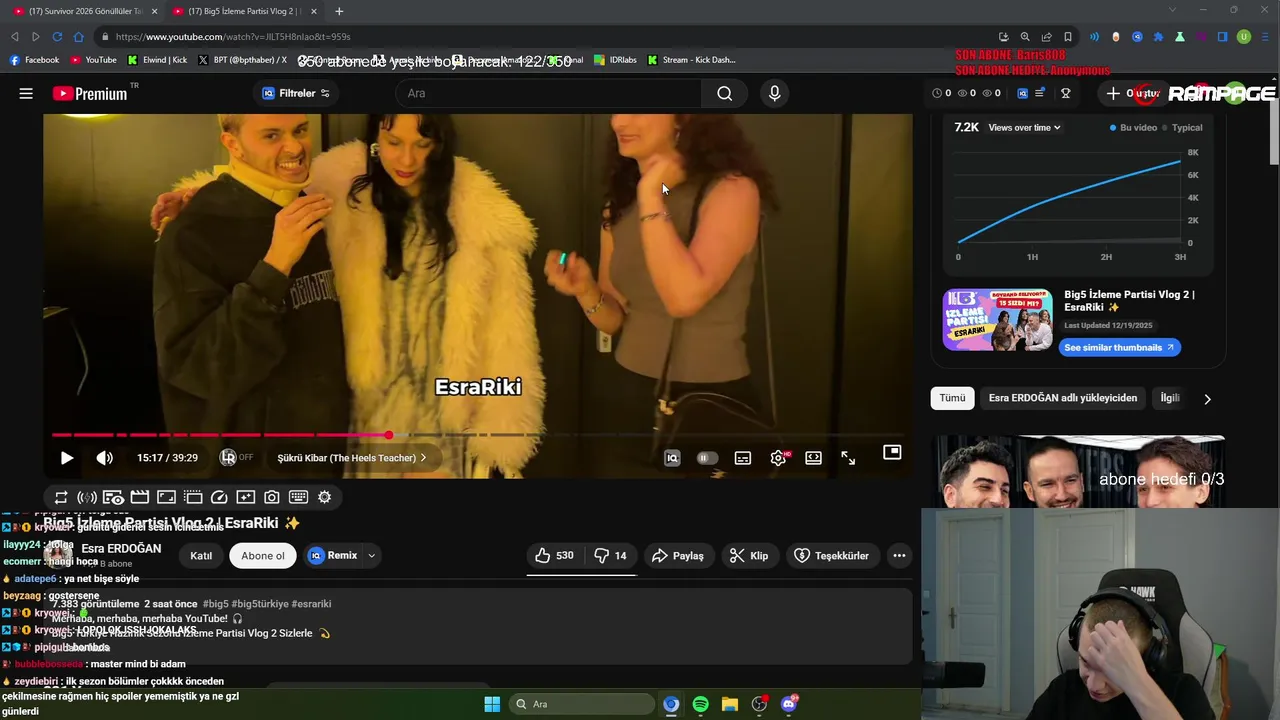The image size is (1280, 720).
Task: Click the YouTube Ara search field
Action: click(x=549, y=93)
